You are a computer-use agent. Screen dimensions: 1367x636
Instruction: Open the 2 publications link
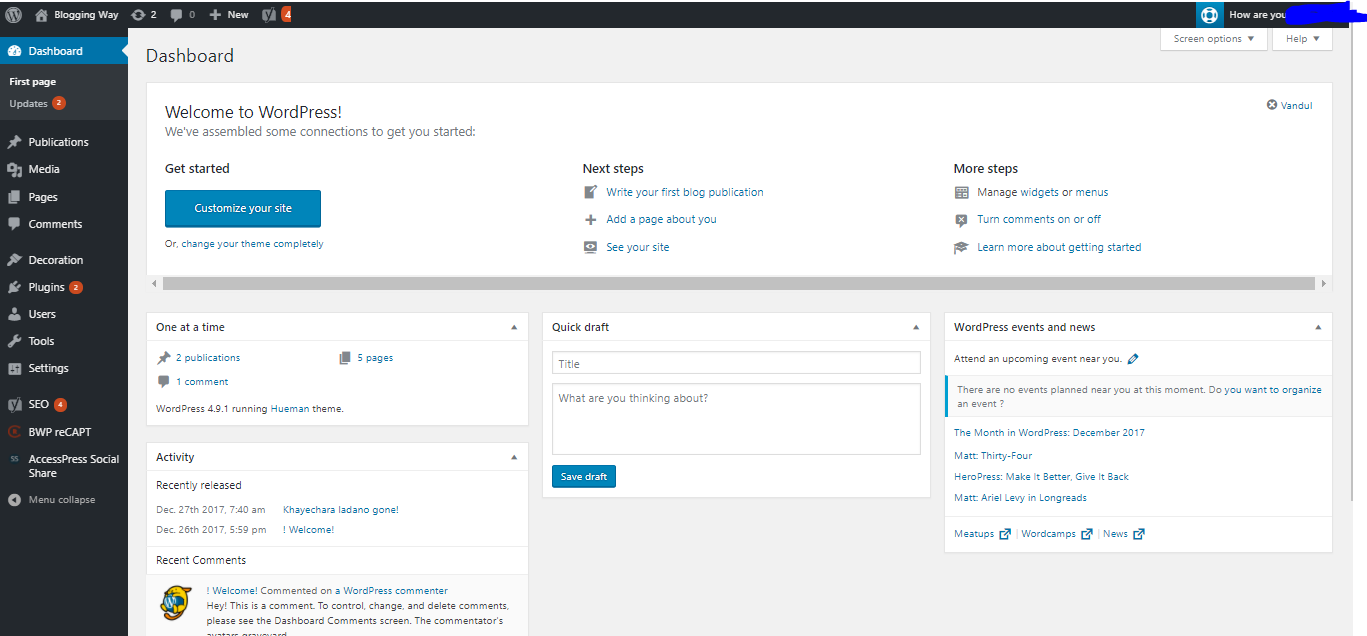(208, 358)
